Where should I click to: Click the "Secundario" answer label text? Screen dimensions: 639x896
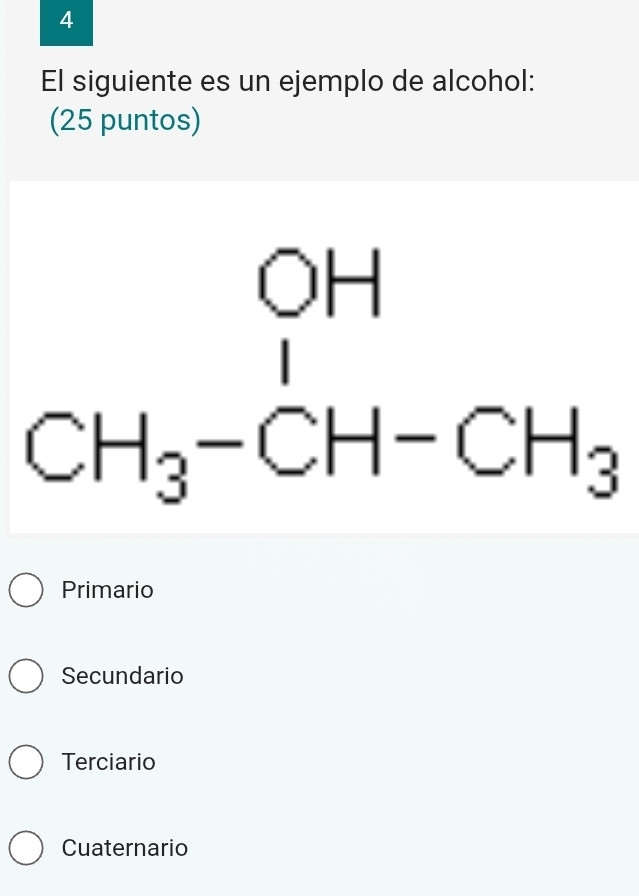coord(122,675)
